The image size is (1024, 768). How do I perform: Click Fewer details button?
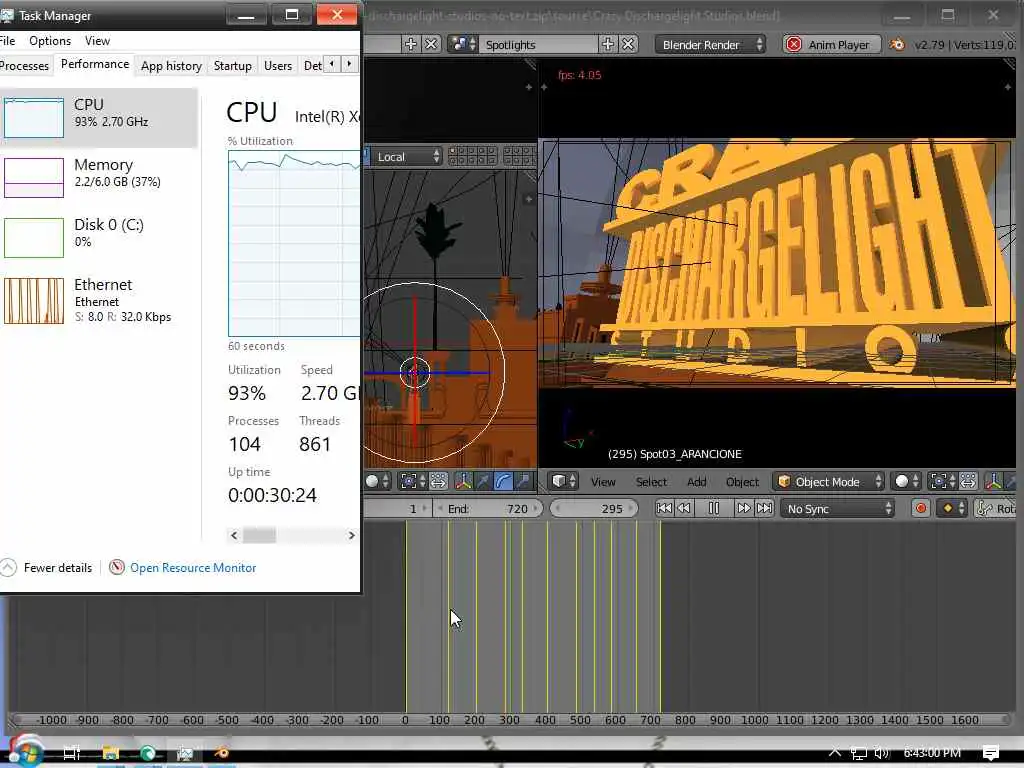pyautogui.click(x=47, y=568)
